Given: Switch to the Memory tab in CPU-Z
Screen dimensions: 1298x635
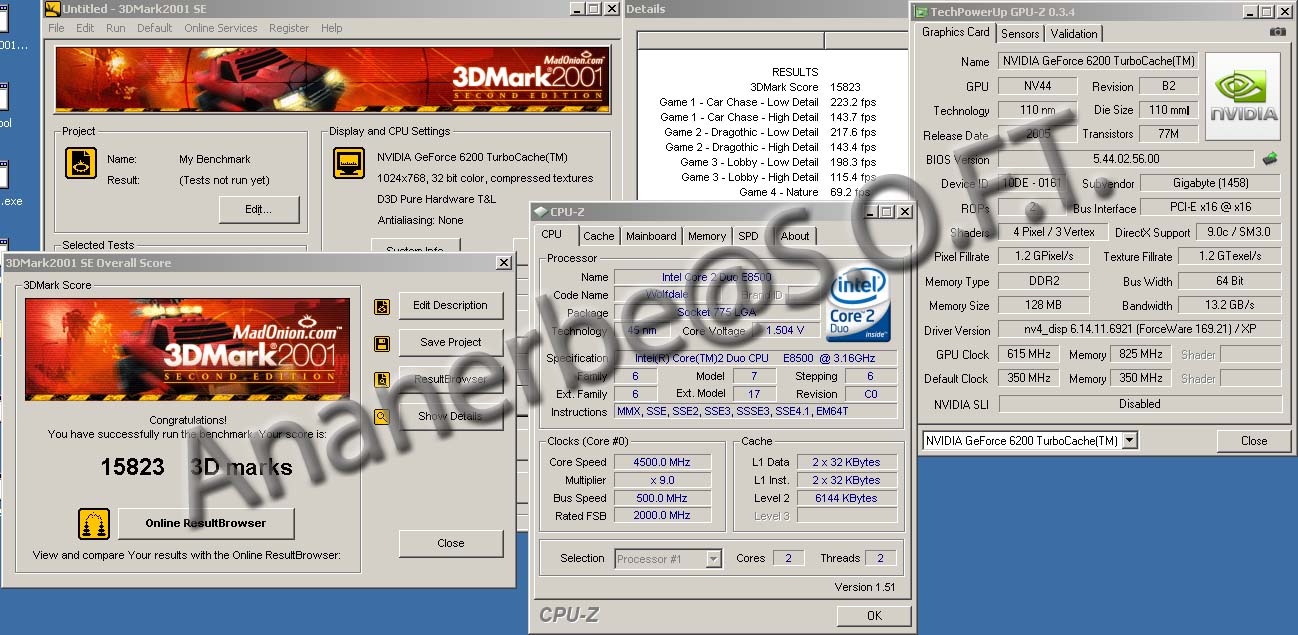Looking at the screenshot, I should pos(707,236).
